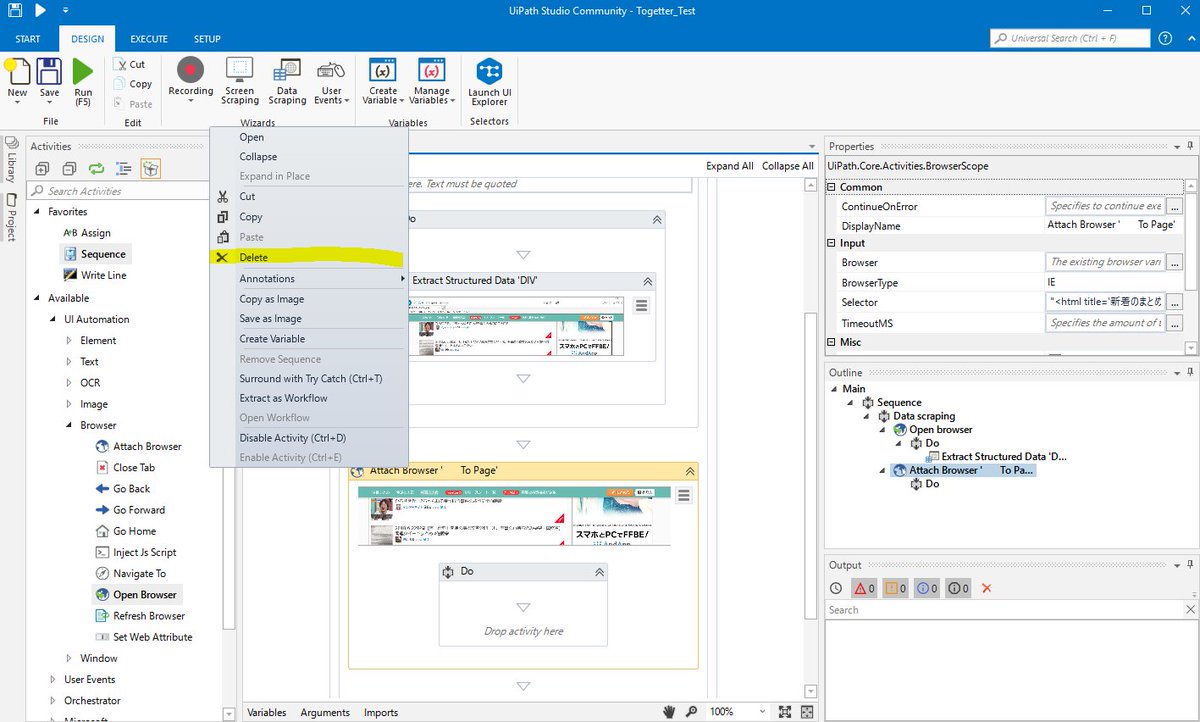
Task: Select Open browser in Outline
Action: [932, 430]
